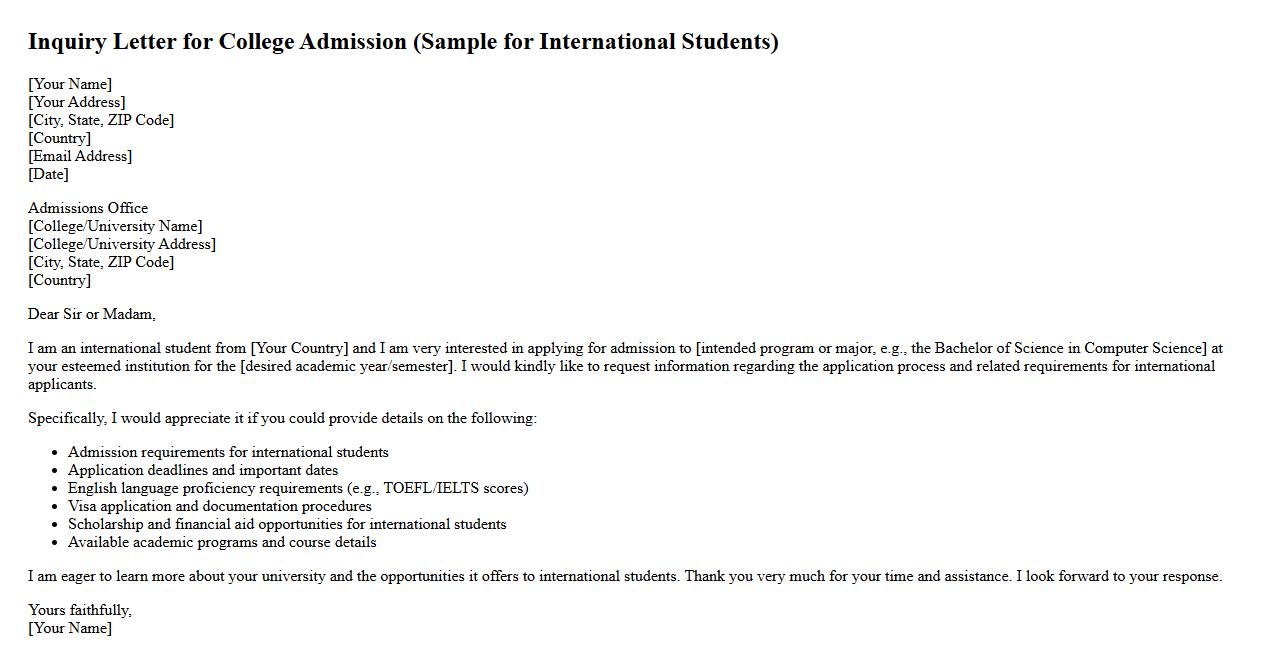1278x650 pixels.
Task: Click the [Date] placeholder line
Action: point(48,174)
